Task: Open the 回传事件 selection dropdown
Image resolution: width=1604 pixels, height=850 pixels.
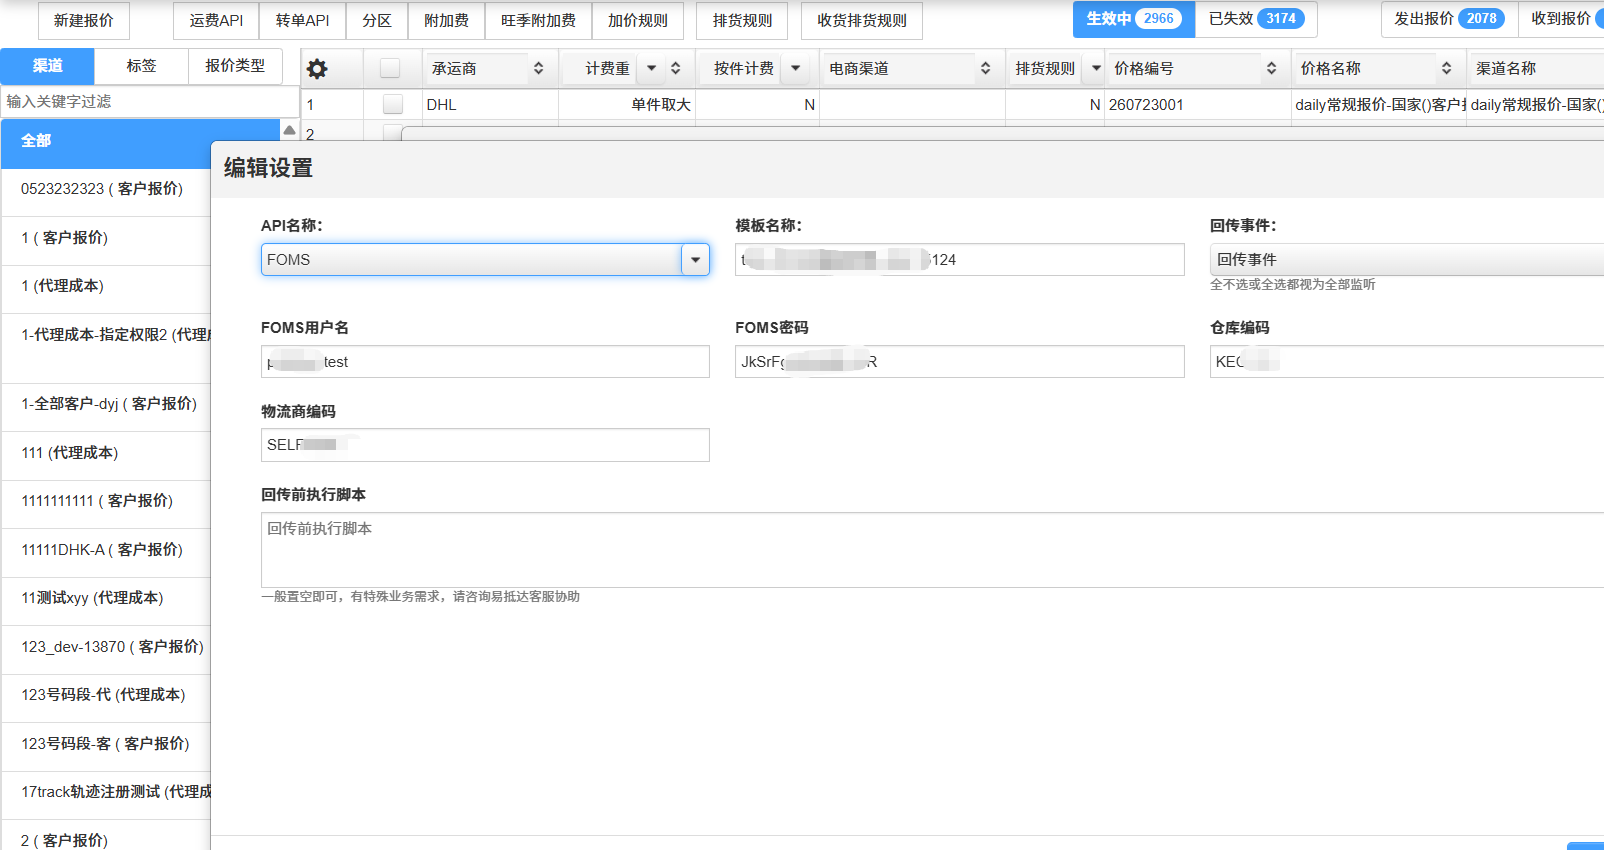Action: coord(1406,260)
